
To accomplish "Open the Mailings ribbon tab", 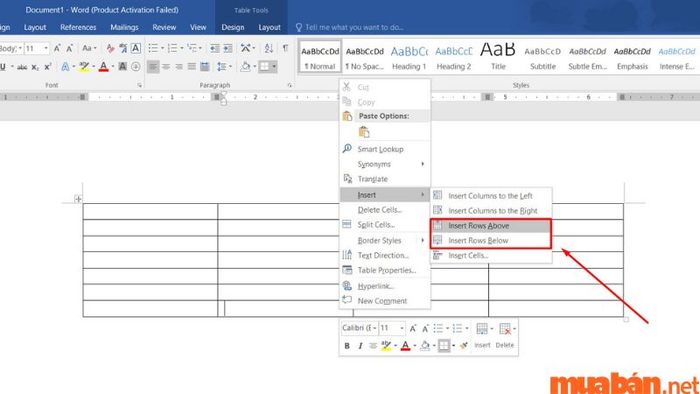I will [x=124, y=27].
